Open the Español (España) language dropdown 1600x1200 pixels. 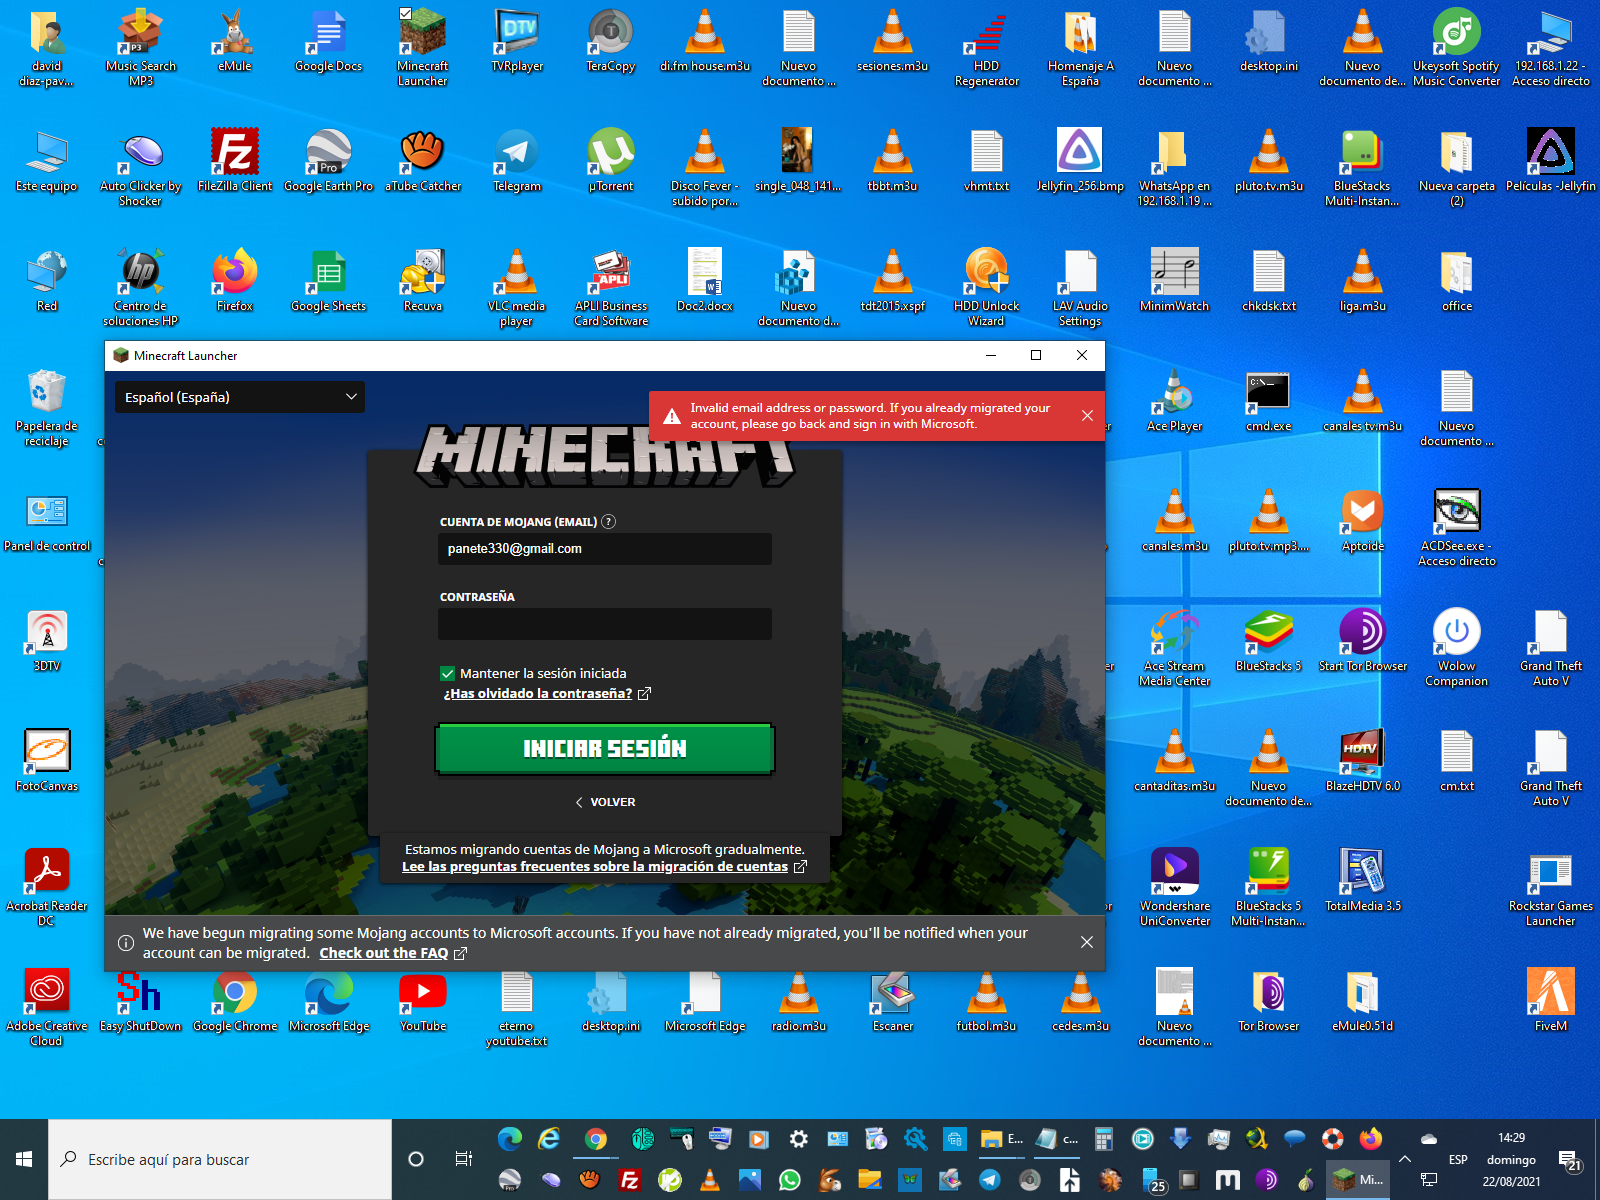pos(240,397)
